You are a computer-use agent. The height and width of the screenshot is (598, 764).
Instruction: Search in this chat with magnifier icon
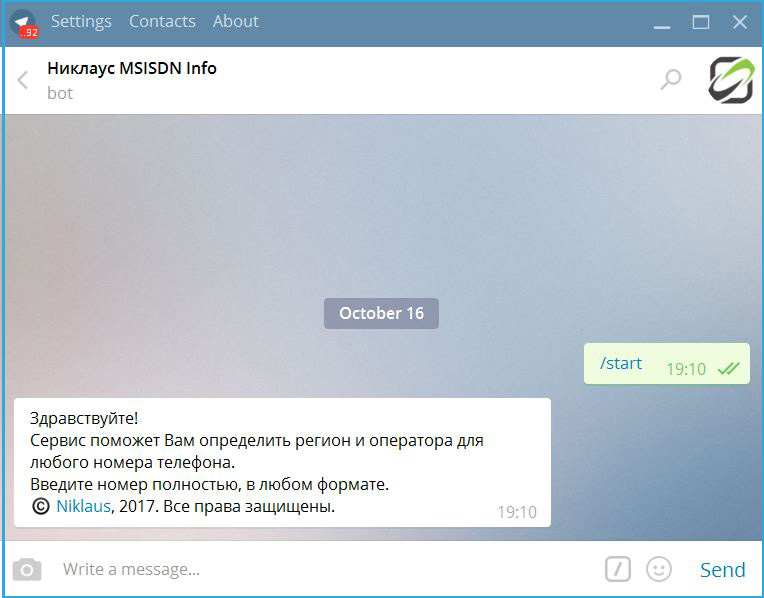[671, 80]
